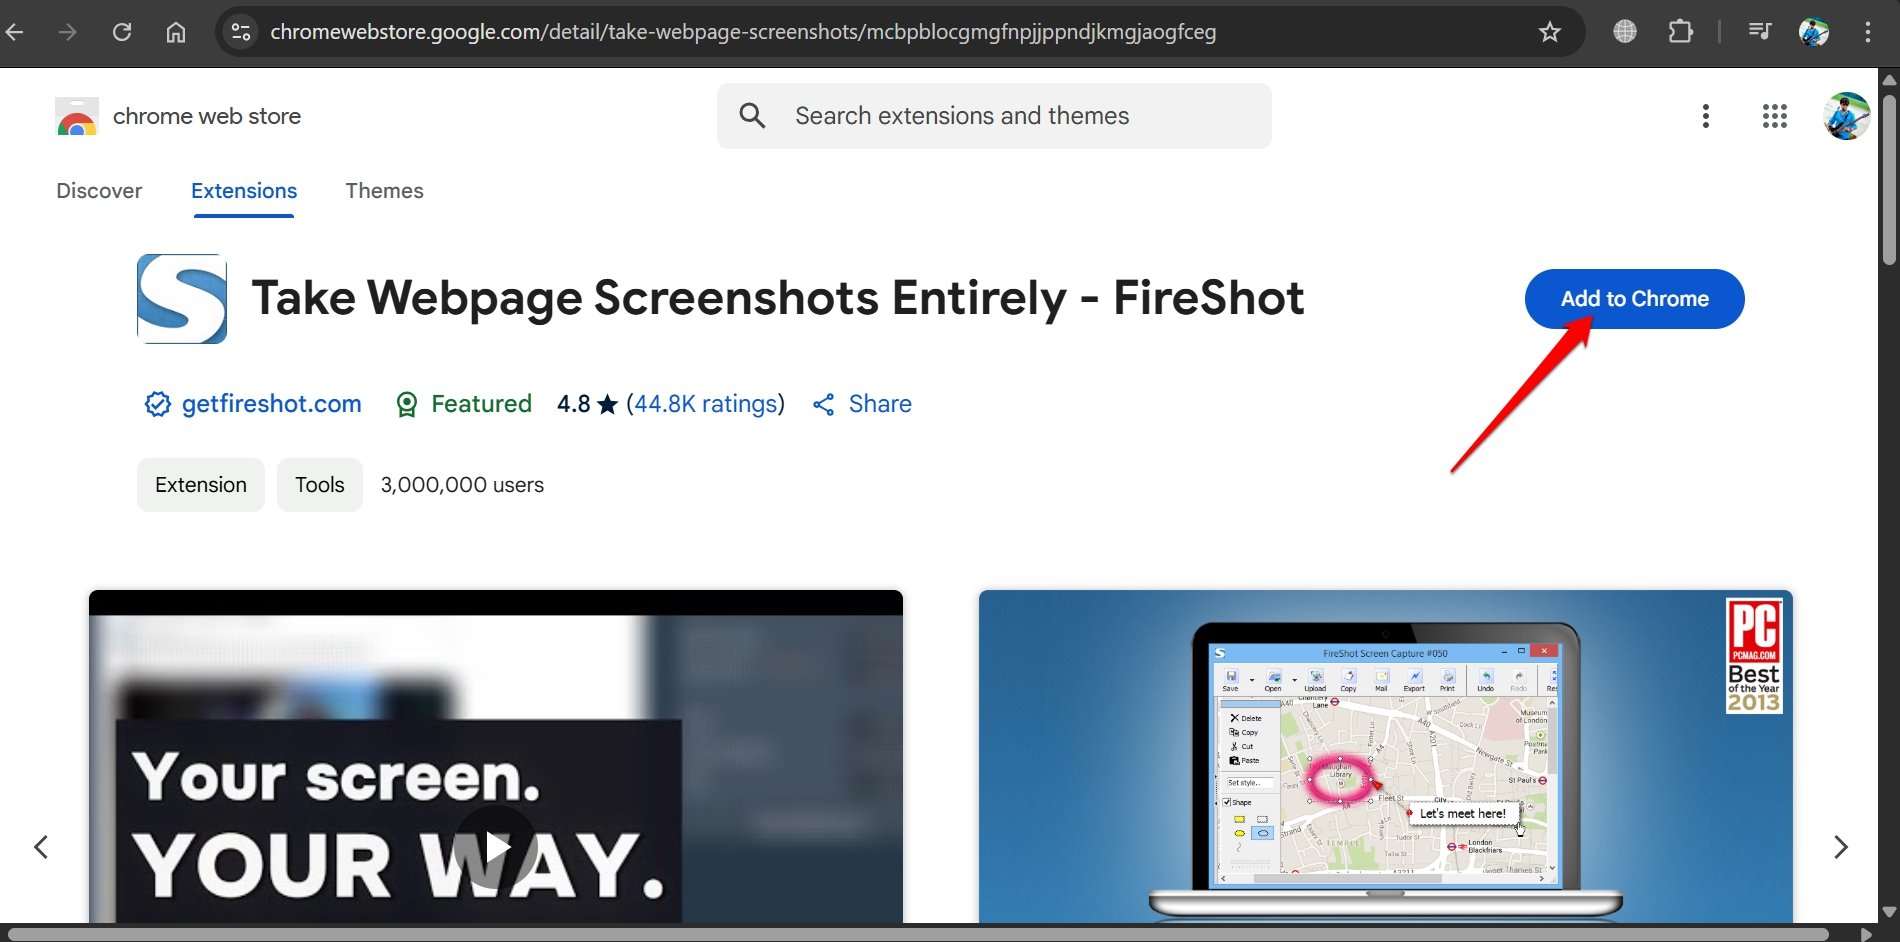Image resolution: width=1900 pixels, height=942 pixels.
Task: Click the search magnifier icon
Action: (x=753, y=116)
